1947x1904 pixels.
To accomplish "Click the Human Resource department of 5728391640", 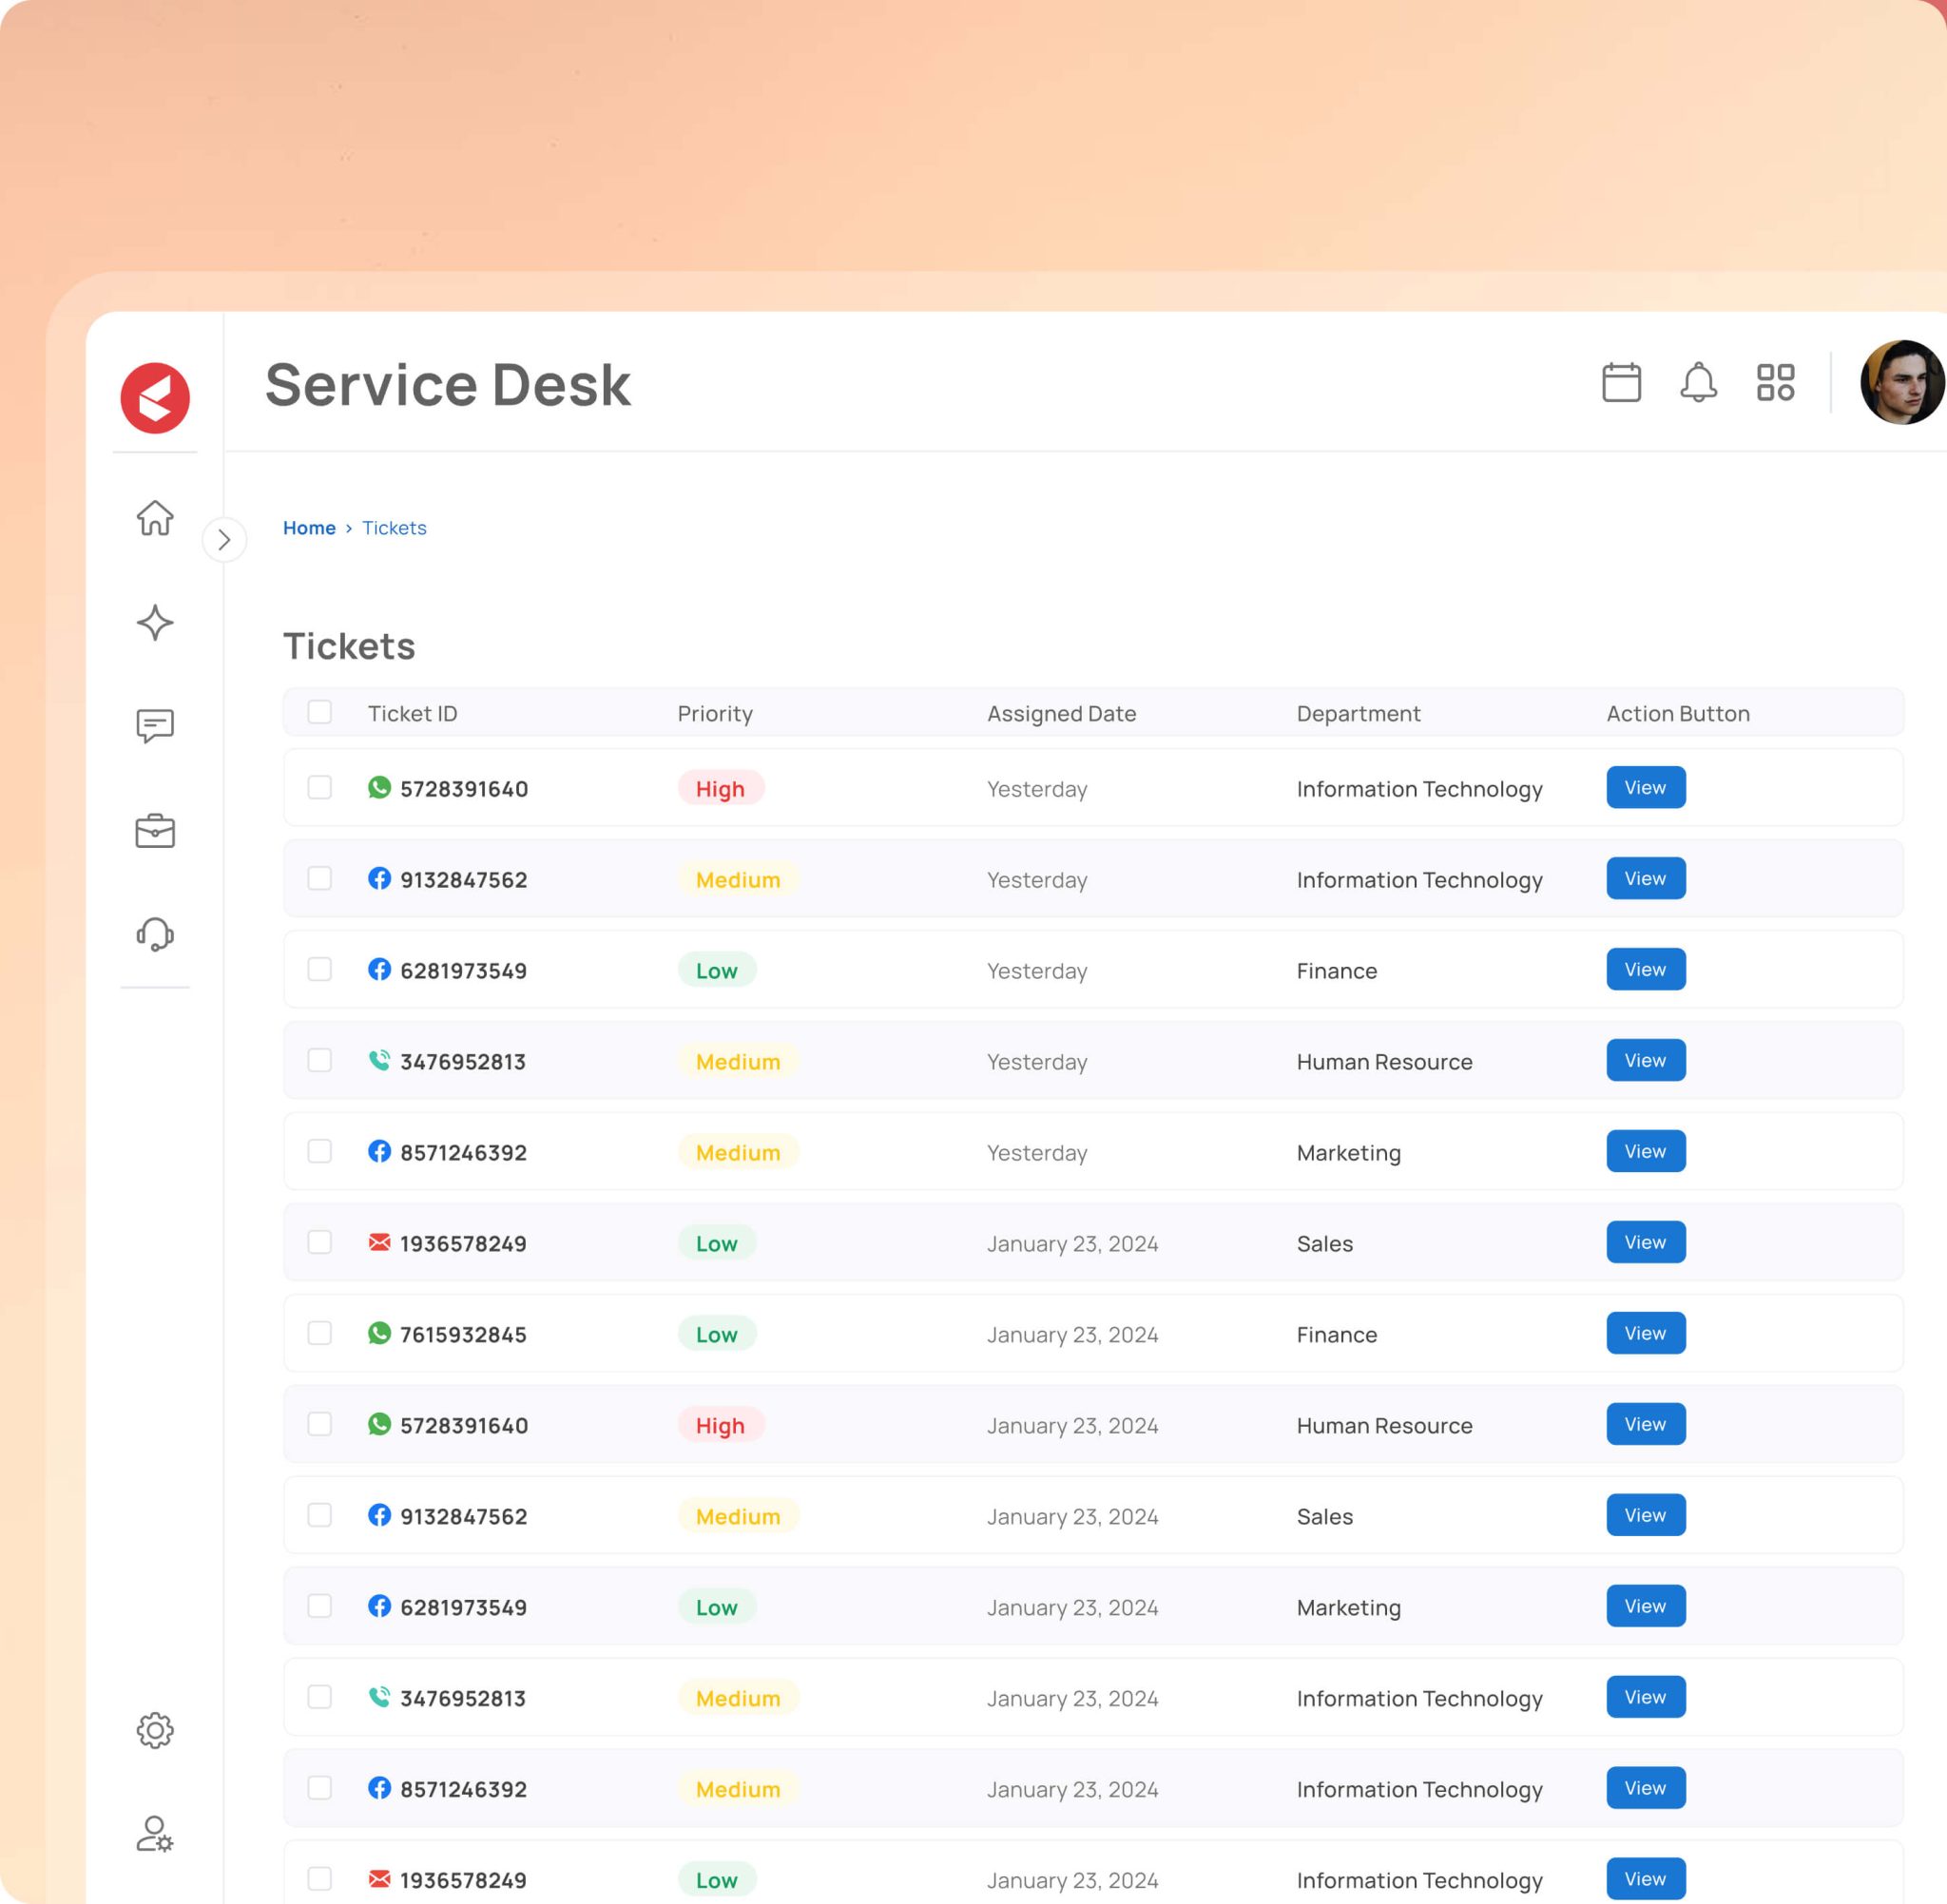I will tap(1384, 1425).
